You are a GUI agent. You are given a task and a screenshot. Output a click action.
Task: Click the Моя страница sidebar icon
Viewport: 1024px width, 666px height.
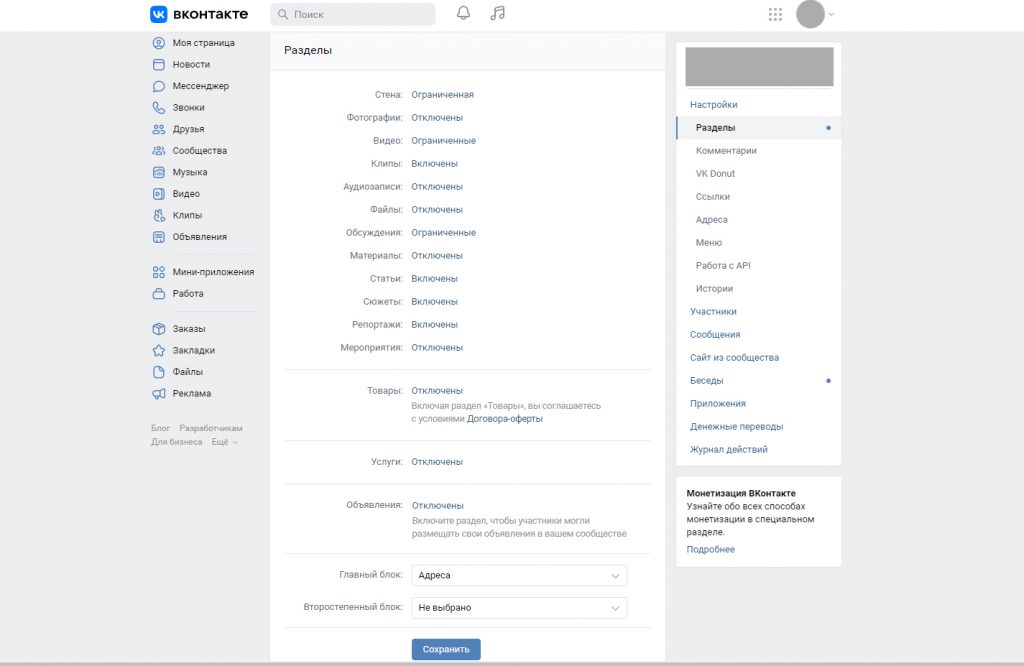click(x=159, y=43)
